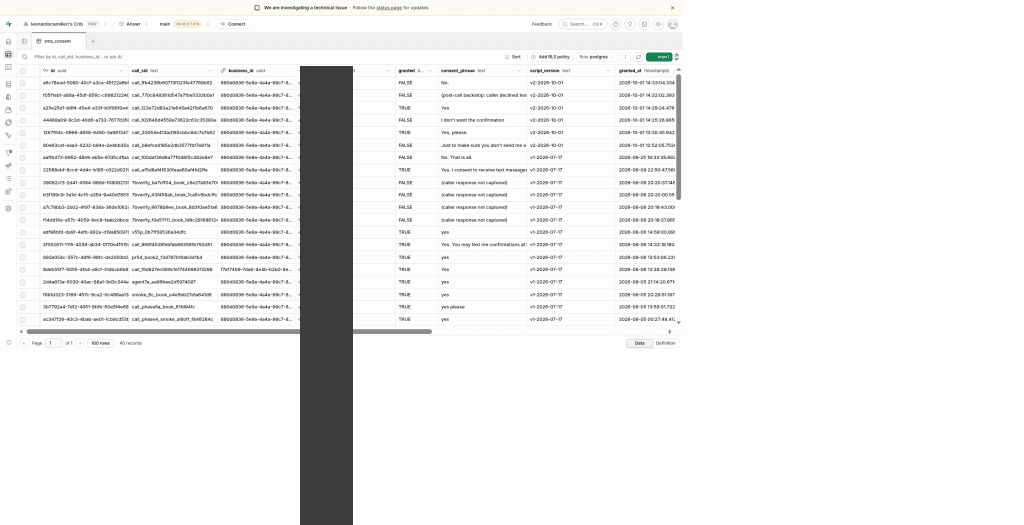
Task: Open the Table Editor sidebar icon
Action: [8, 54]
